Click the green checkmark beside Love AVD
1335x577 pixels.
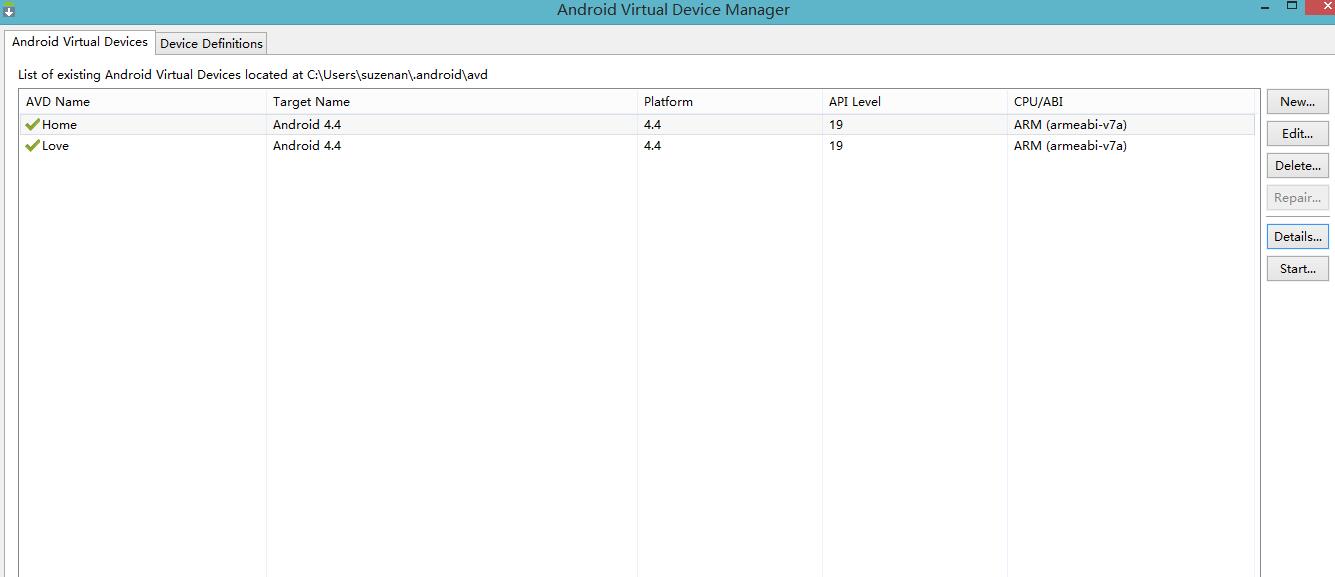33,146
